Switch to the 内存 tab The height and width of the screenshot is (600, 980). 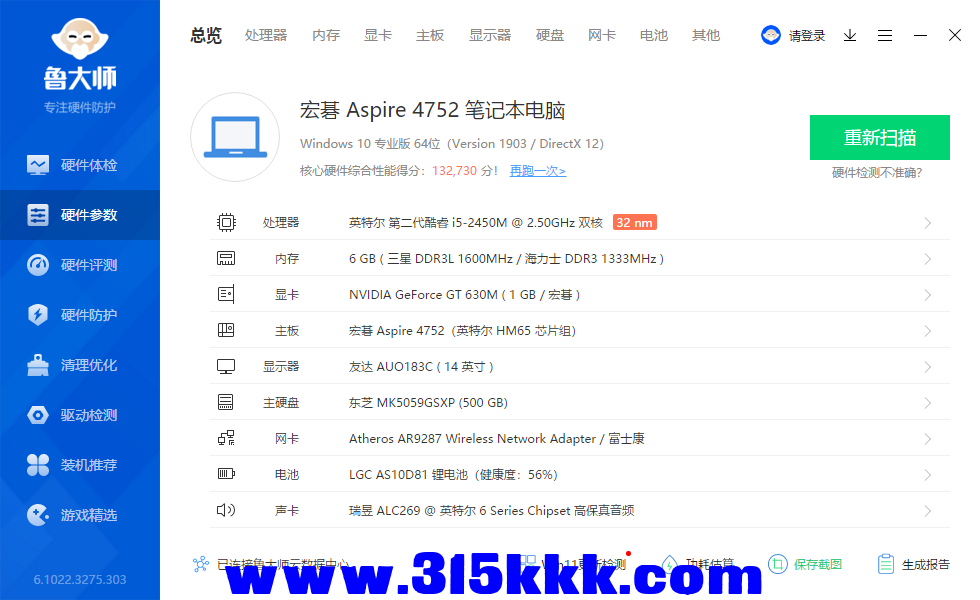pyautogui.click(x=326, y=36)
